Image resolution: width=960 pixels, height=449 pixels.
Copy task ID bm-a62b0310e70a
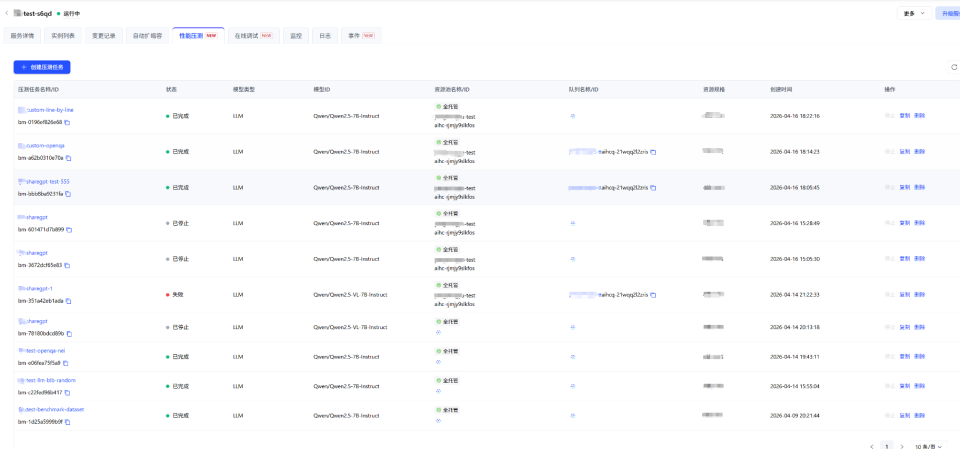[x=69, y=158]
